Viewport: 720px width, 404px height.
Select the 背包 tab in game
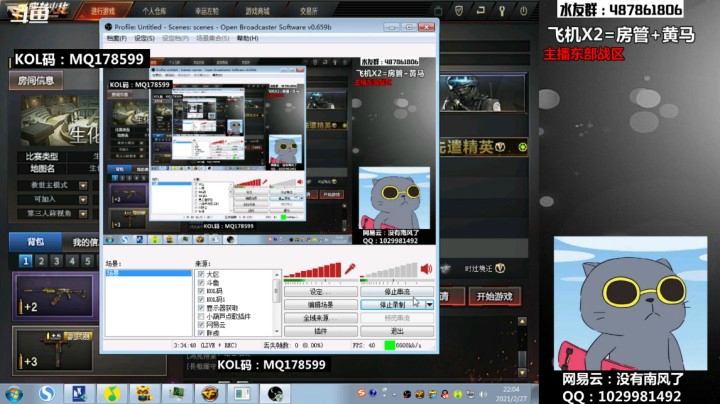[36, 241]
